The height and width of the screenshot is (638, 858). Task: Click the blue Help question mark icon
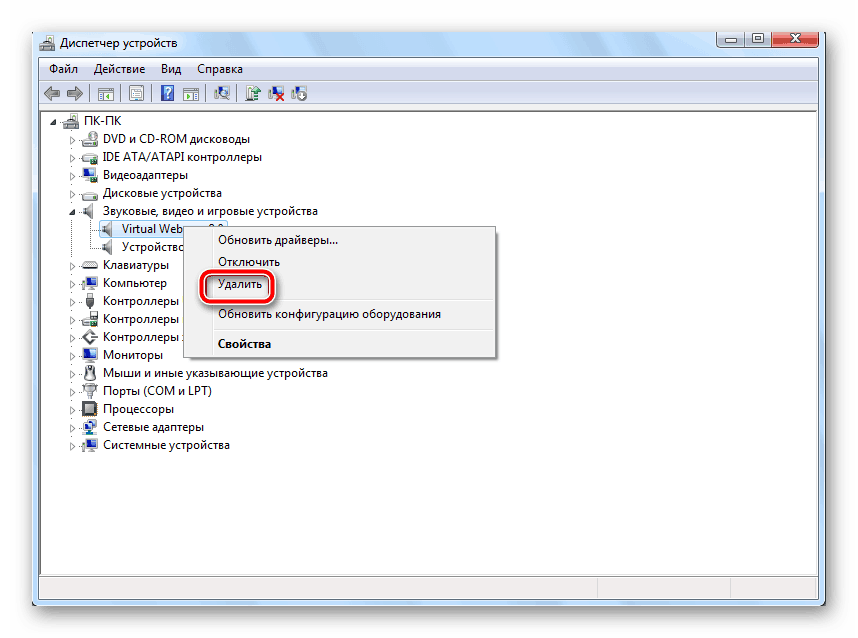(x=167, y=94)
